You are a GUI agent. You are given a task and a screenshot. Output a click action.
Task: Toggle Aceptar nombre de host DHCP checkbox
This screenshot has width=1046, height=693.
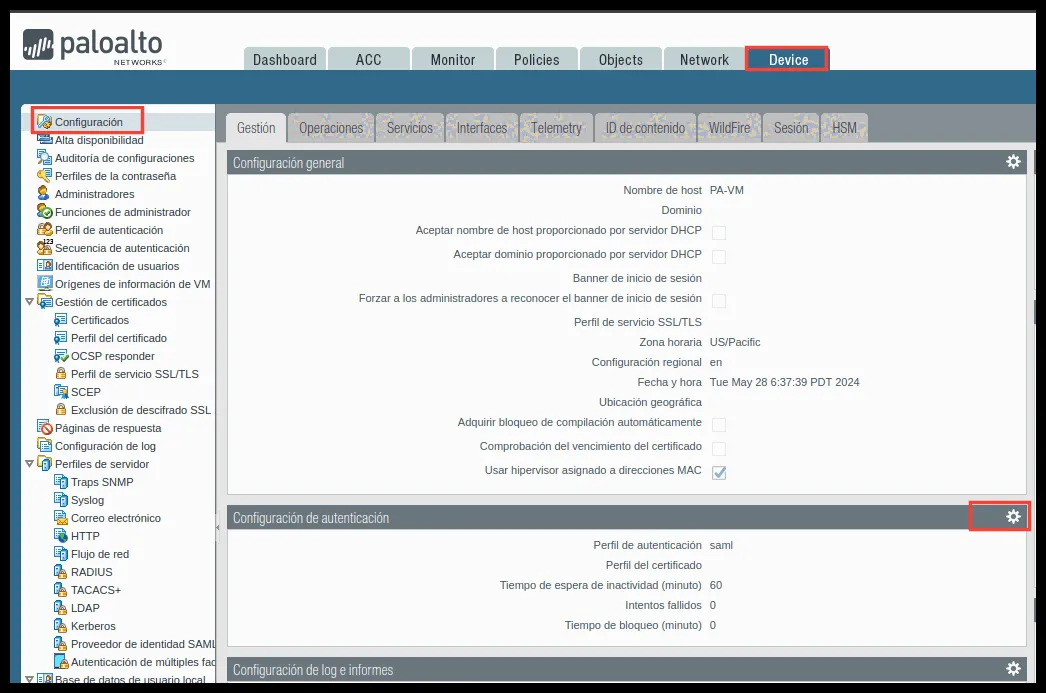click(x=718, y=232)
